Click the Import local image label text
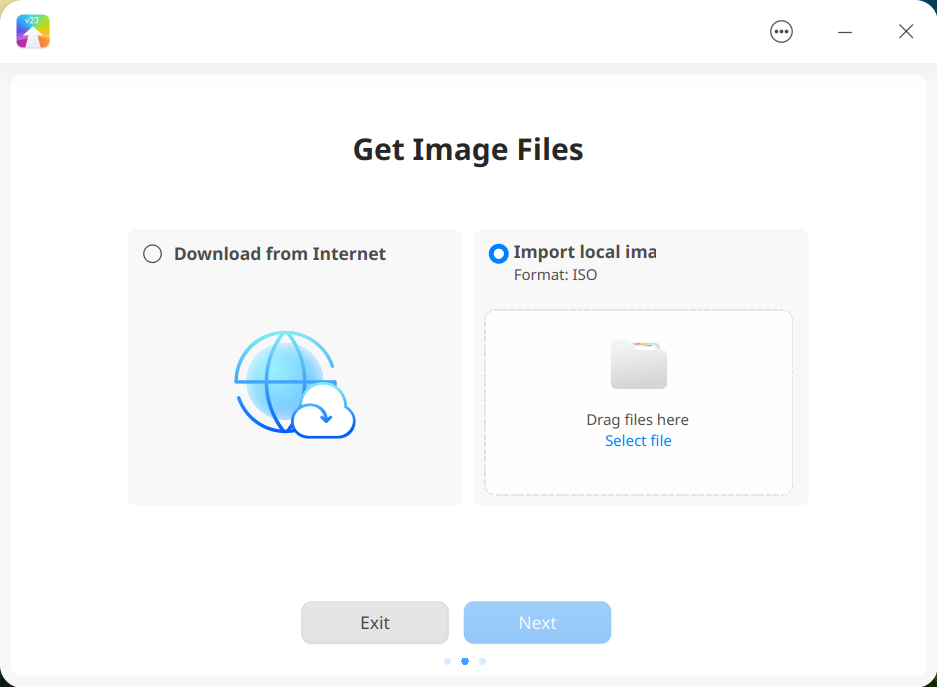937x687 pixels. 585,252
